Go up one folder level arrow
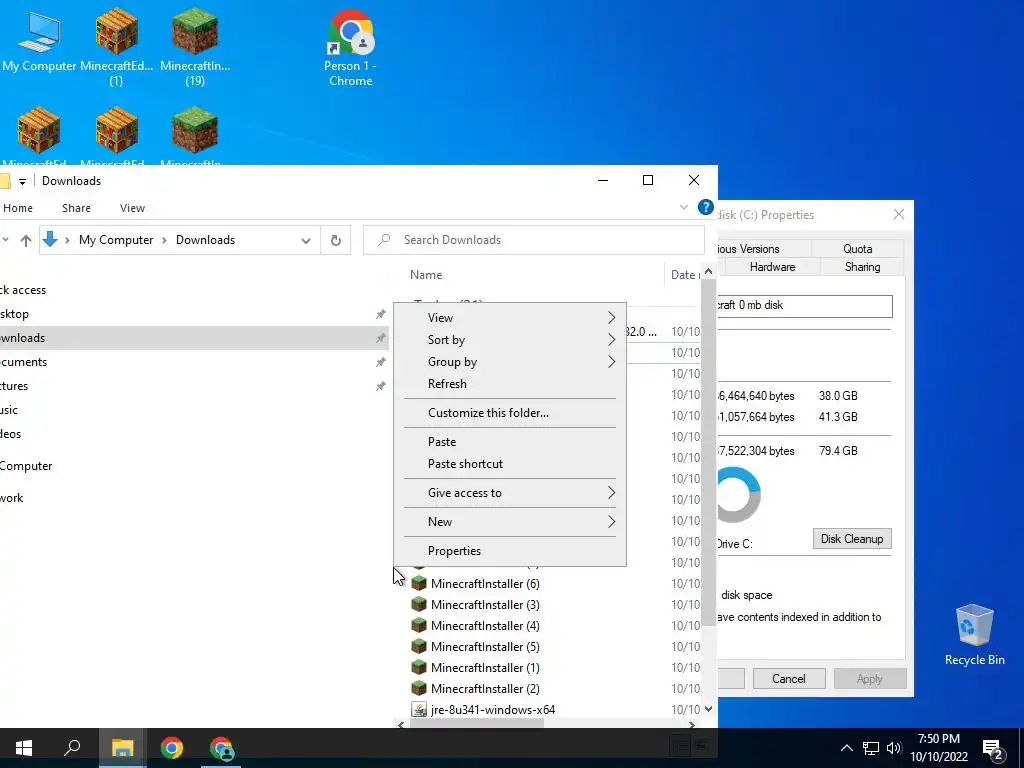Viewport: 1024px width, 768px height. point(25,240)
